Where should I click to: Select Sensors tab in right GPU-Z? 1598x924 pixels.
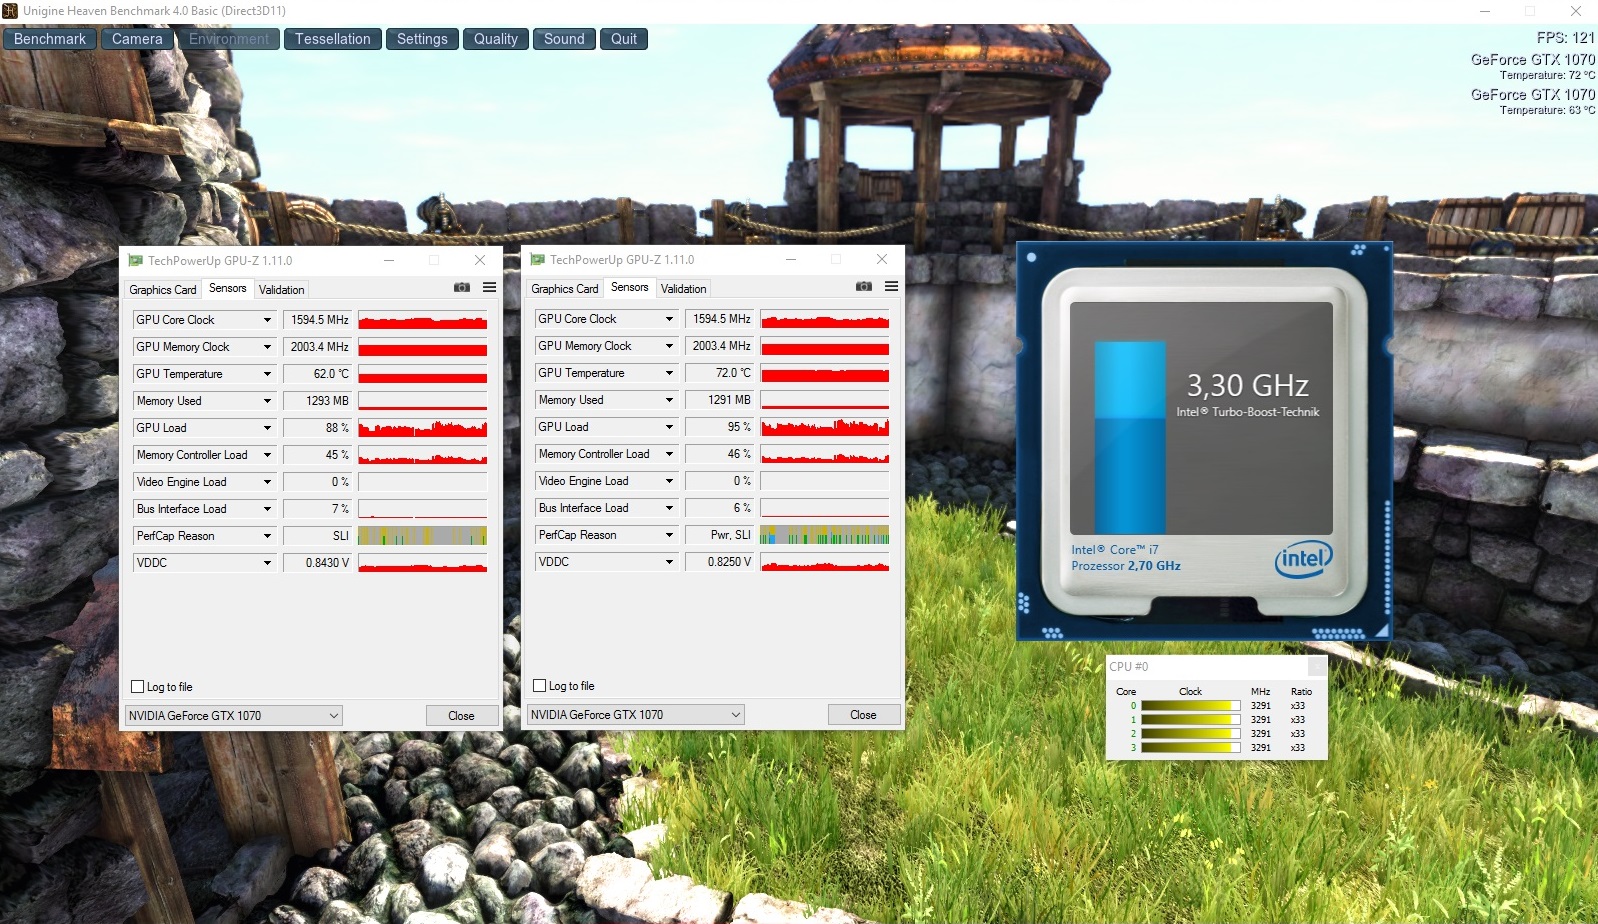pyautogui.click(x=630, y=288)
